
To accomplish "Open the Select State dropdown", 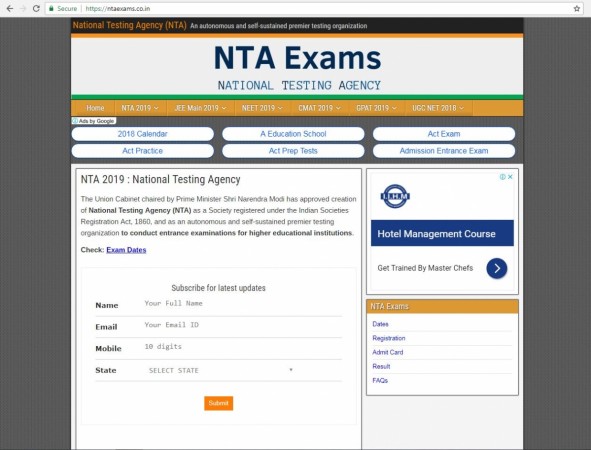I will point(220,370).
